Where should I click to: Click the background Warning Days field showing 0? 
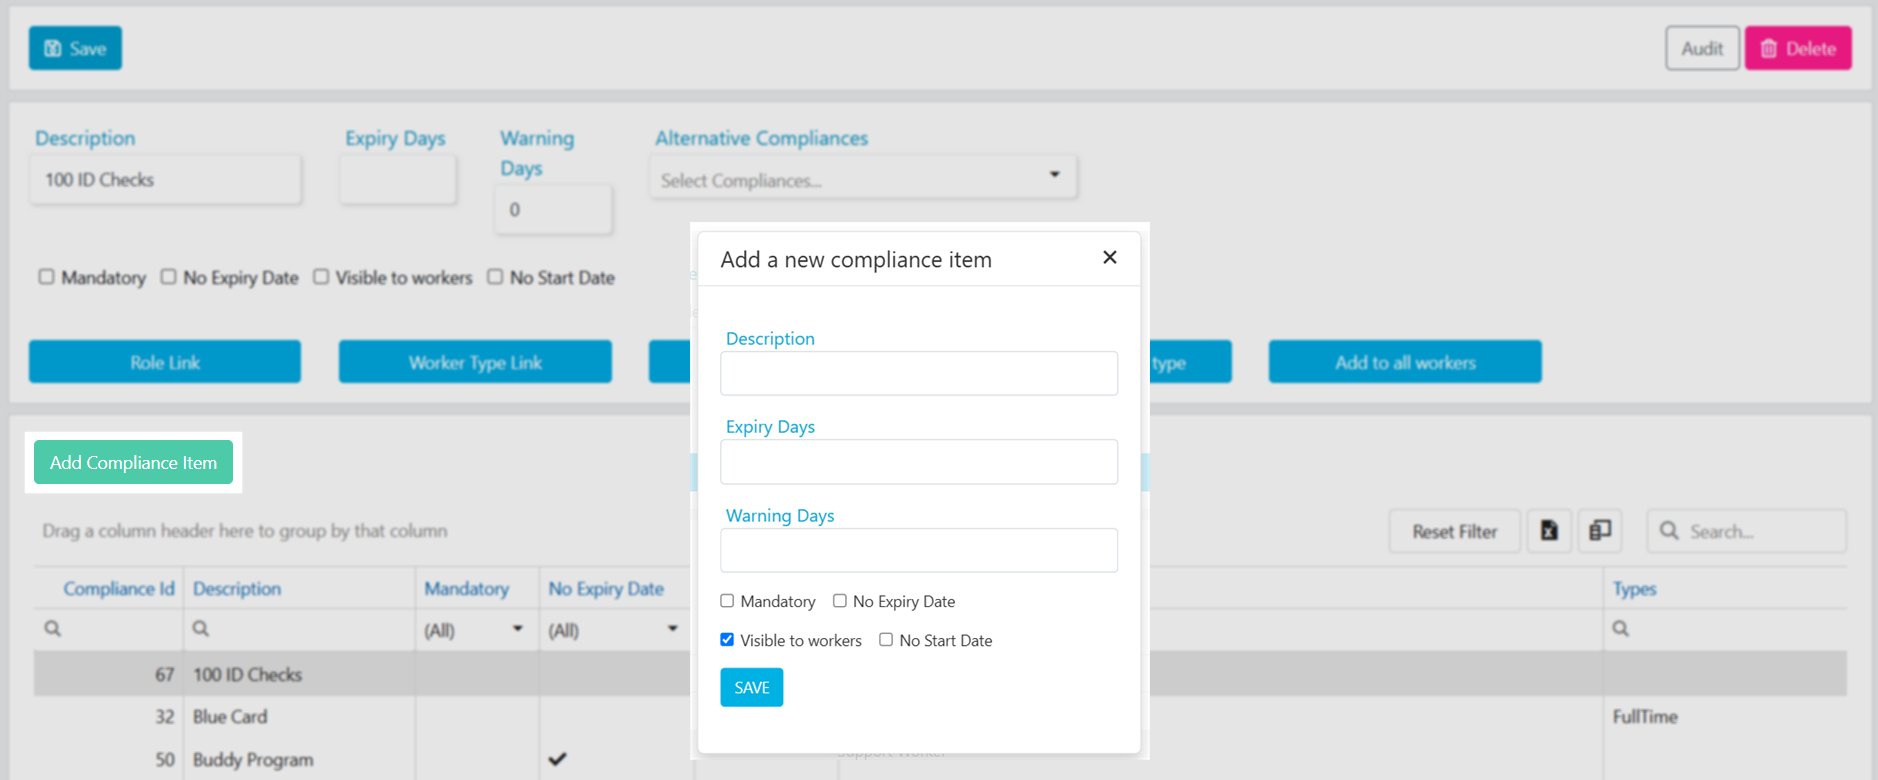pyautogui.click(x=553, y=209)
